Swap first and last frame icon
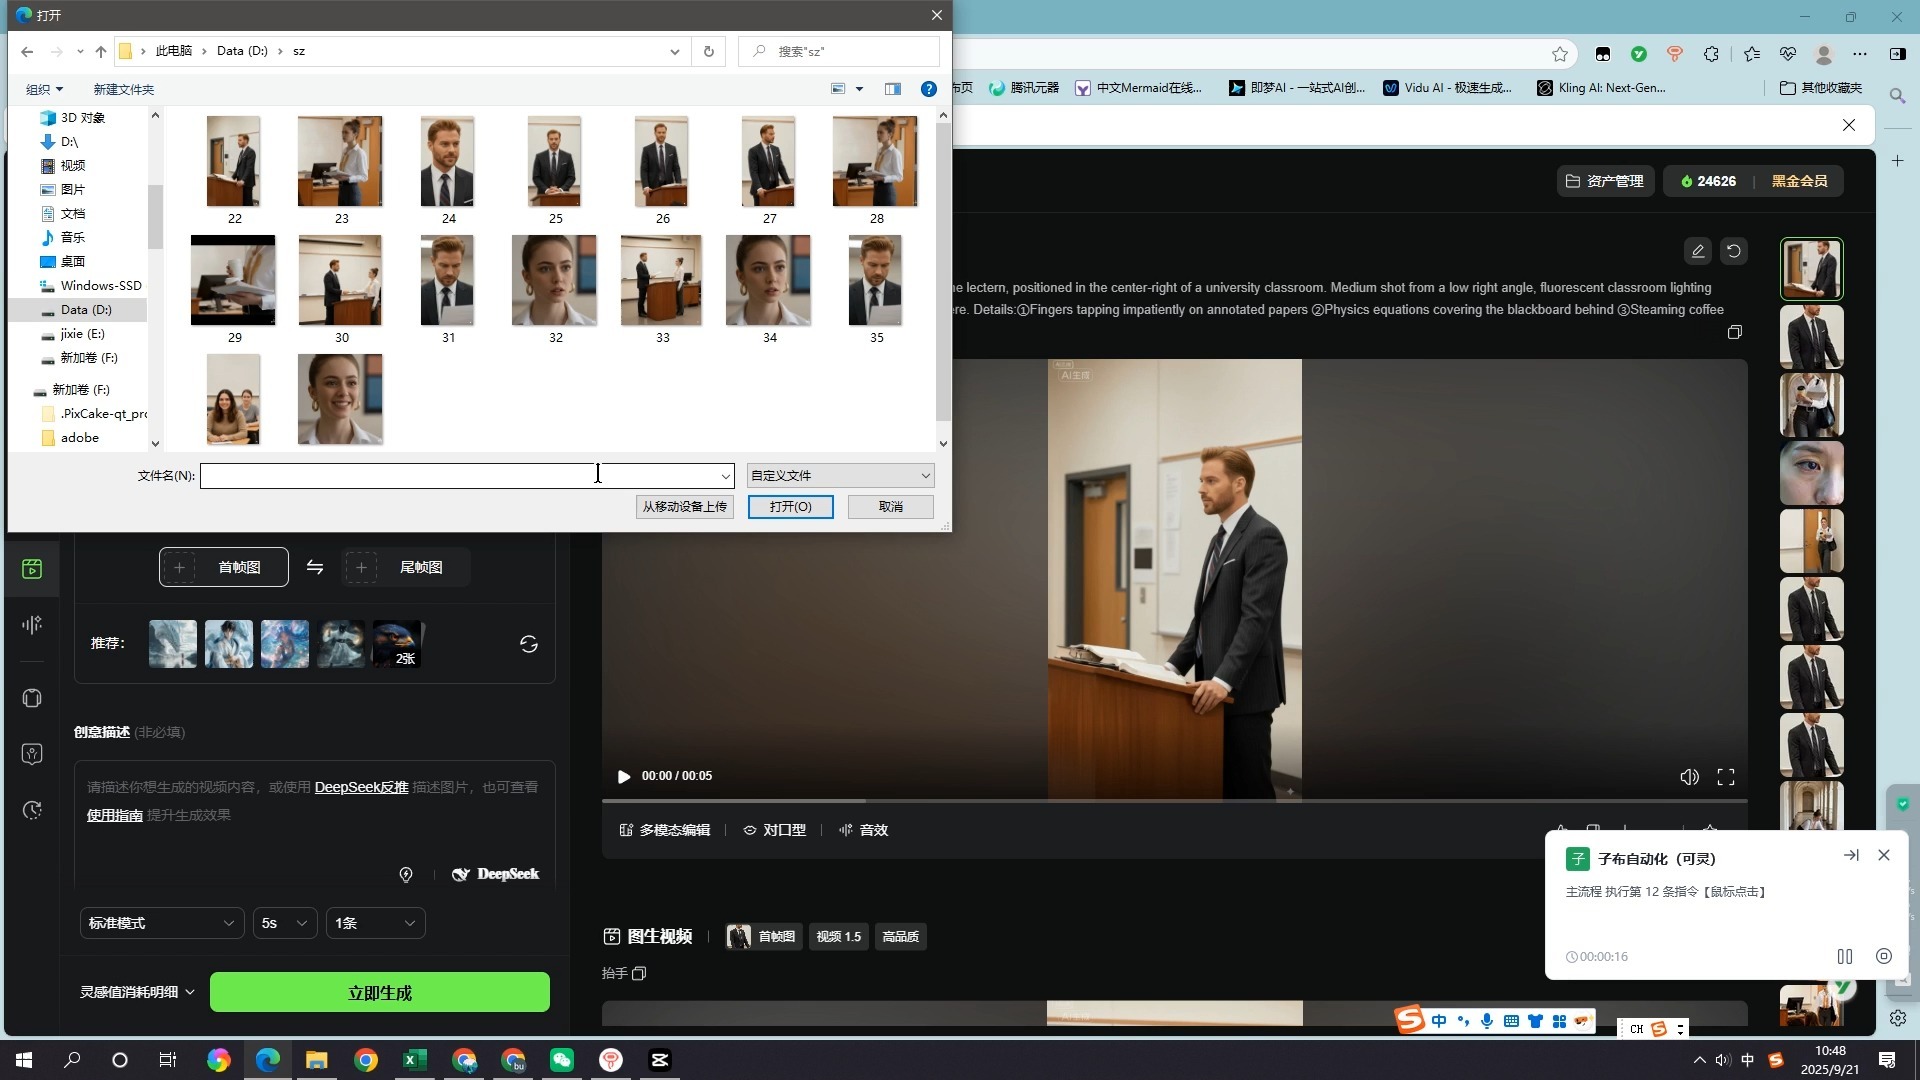This screenshot has height=1080, width=1920. (x=315, y=567)
